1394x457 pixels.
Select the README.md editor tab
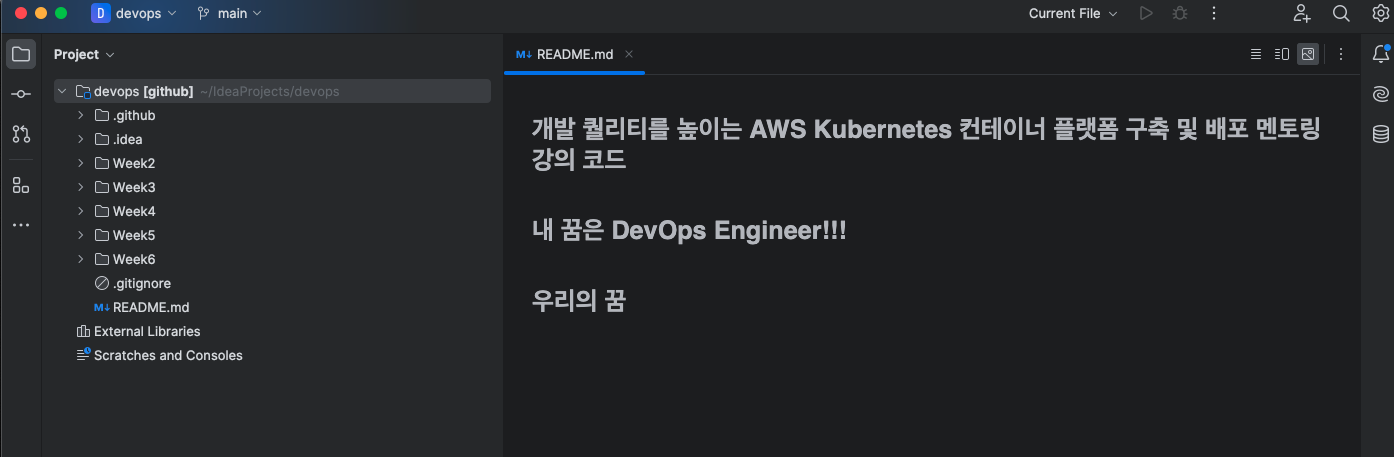(x=575, y=54)
